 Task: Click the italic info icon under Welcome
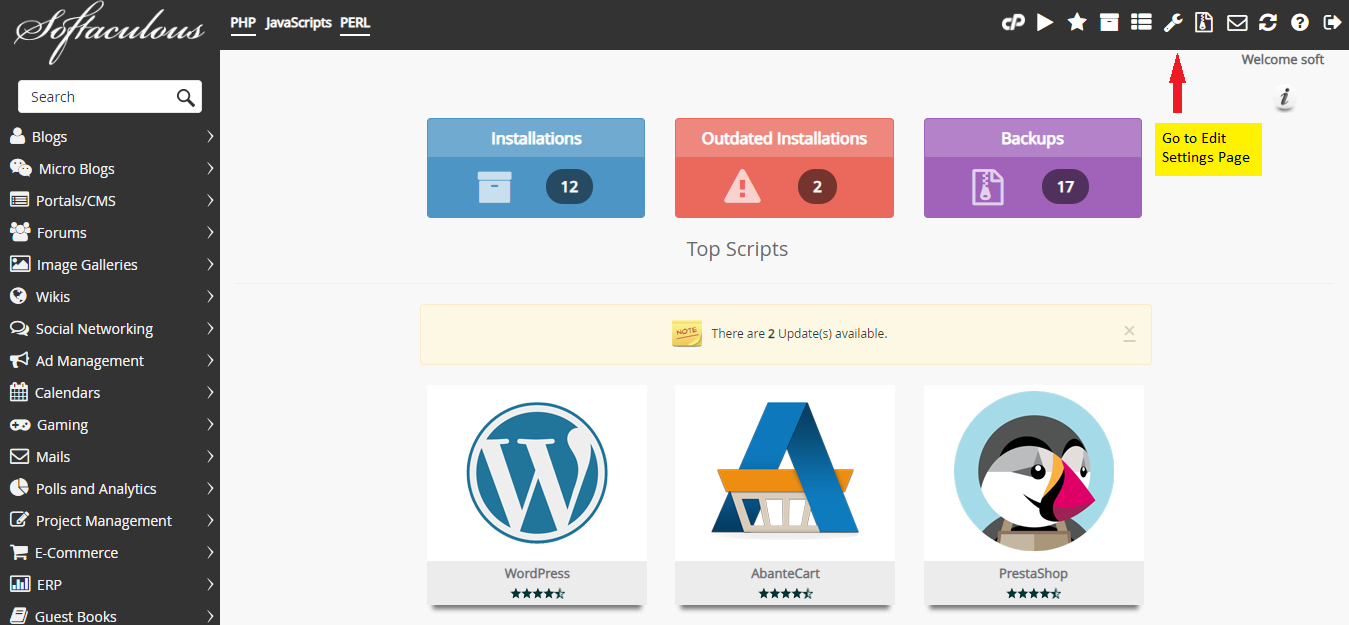[1285, 98]
